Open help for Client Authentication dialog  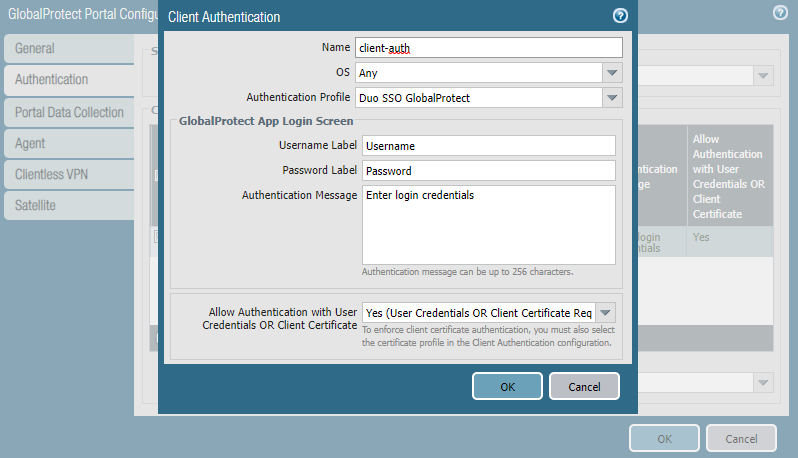620,16
